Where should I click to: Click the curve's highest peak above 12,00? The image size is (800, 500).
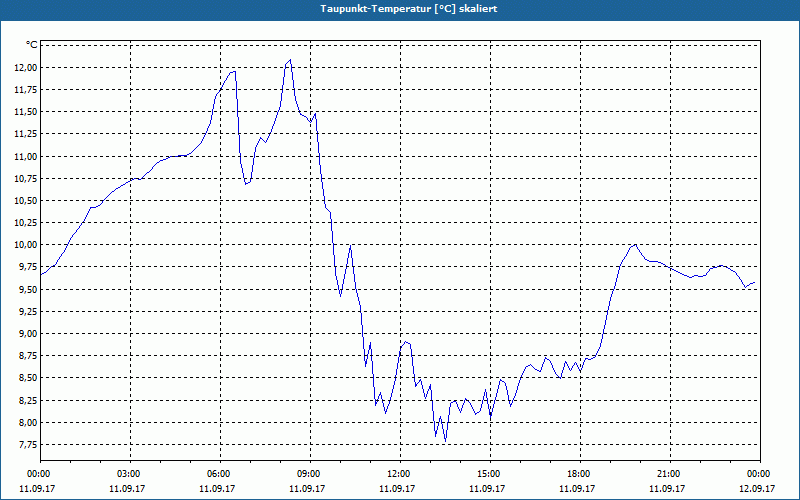(x=290, y=60)
